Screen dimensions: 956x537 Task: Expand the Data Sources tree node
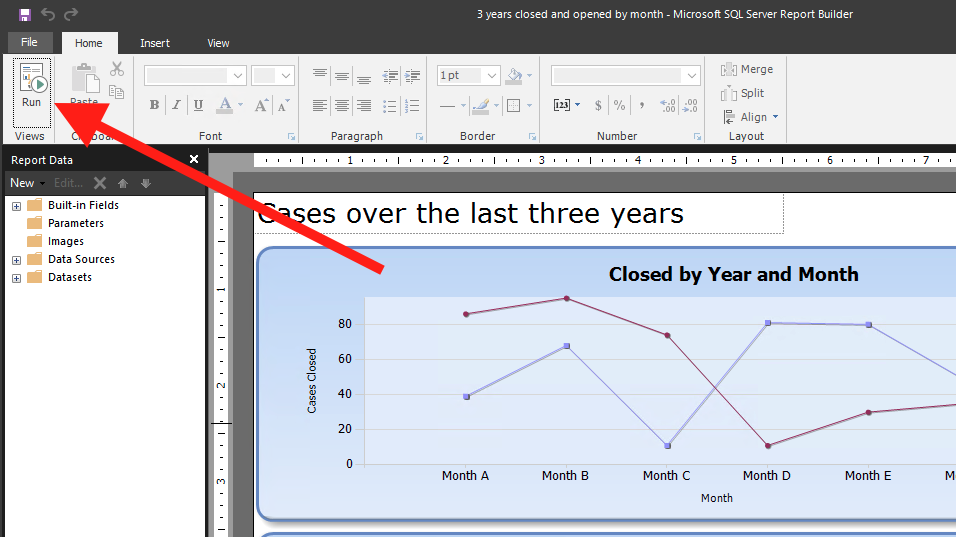[16, 260]
